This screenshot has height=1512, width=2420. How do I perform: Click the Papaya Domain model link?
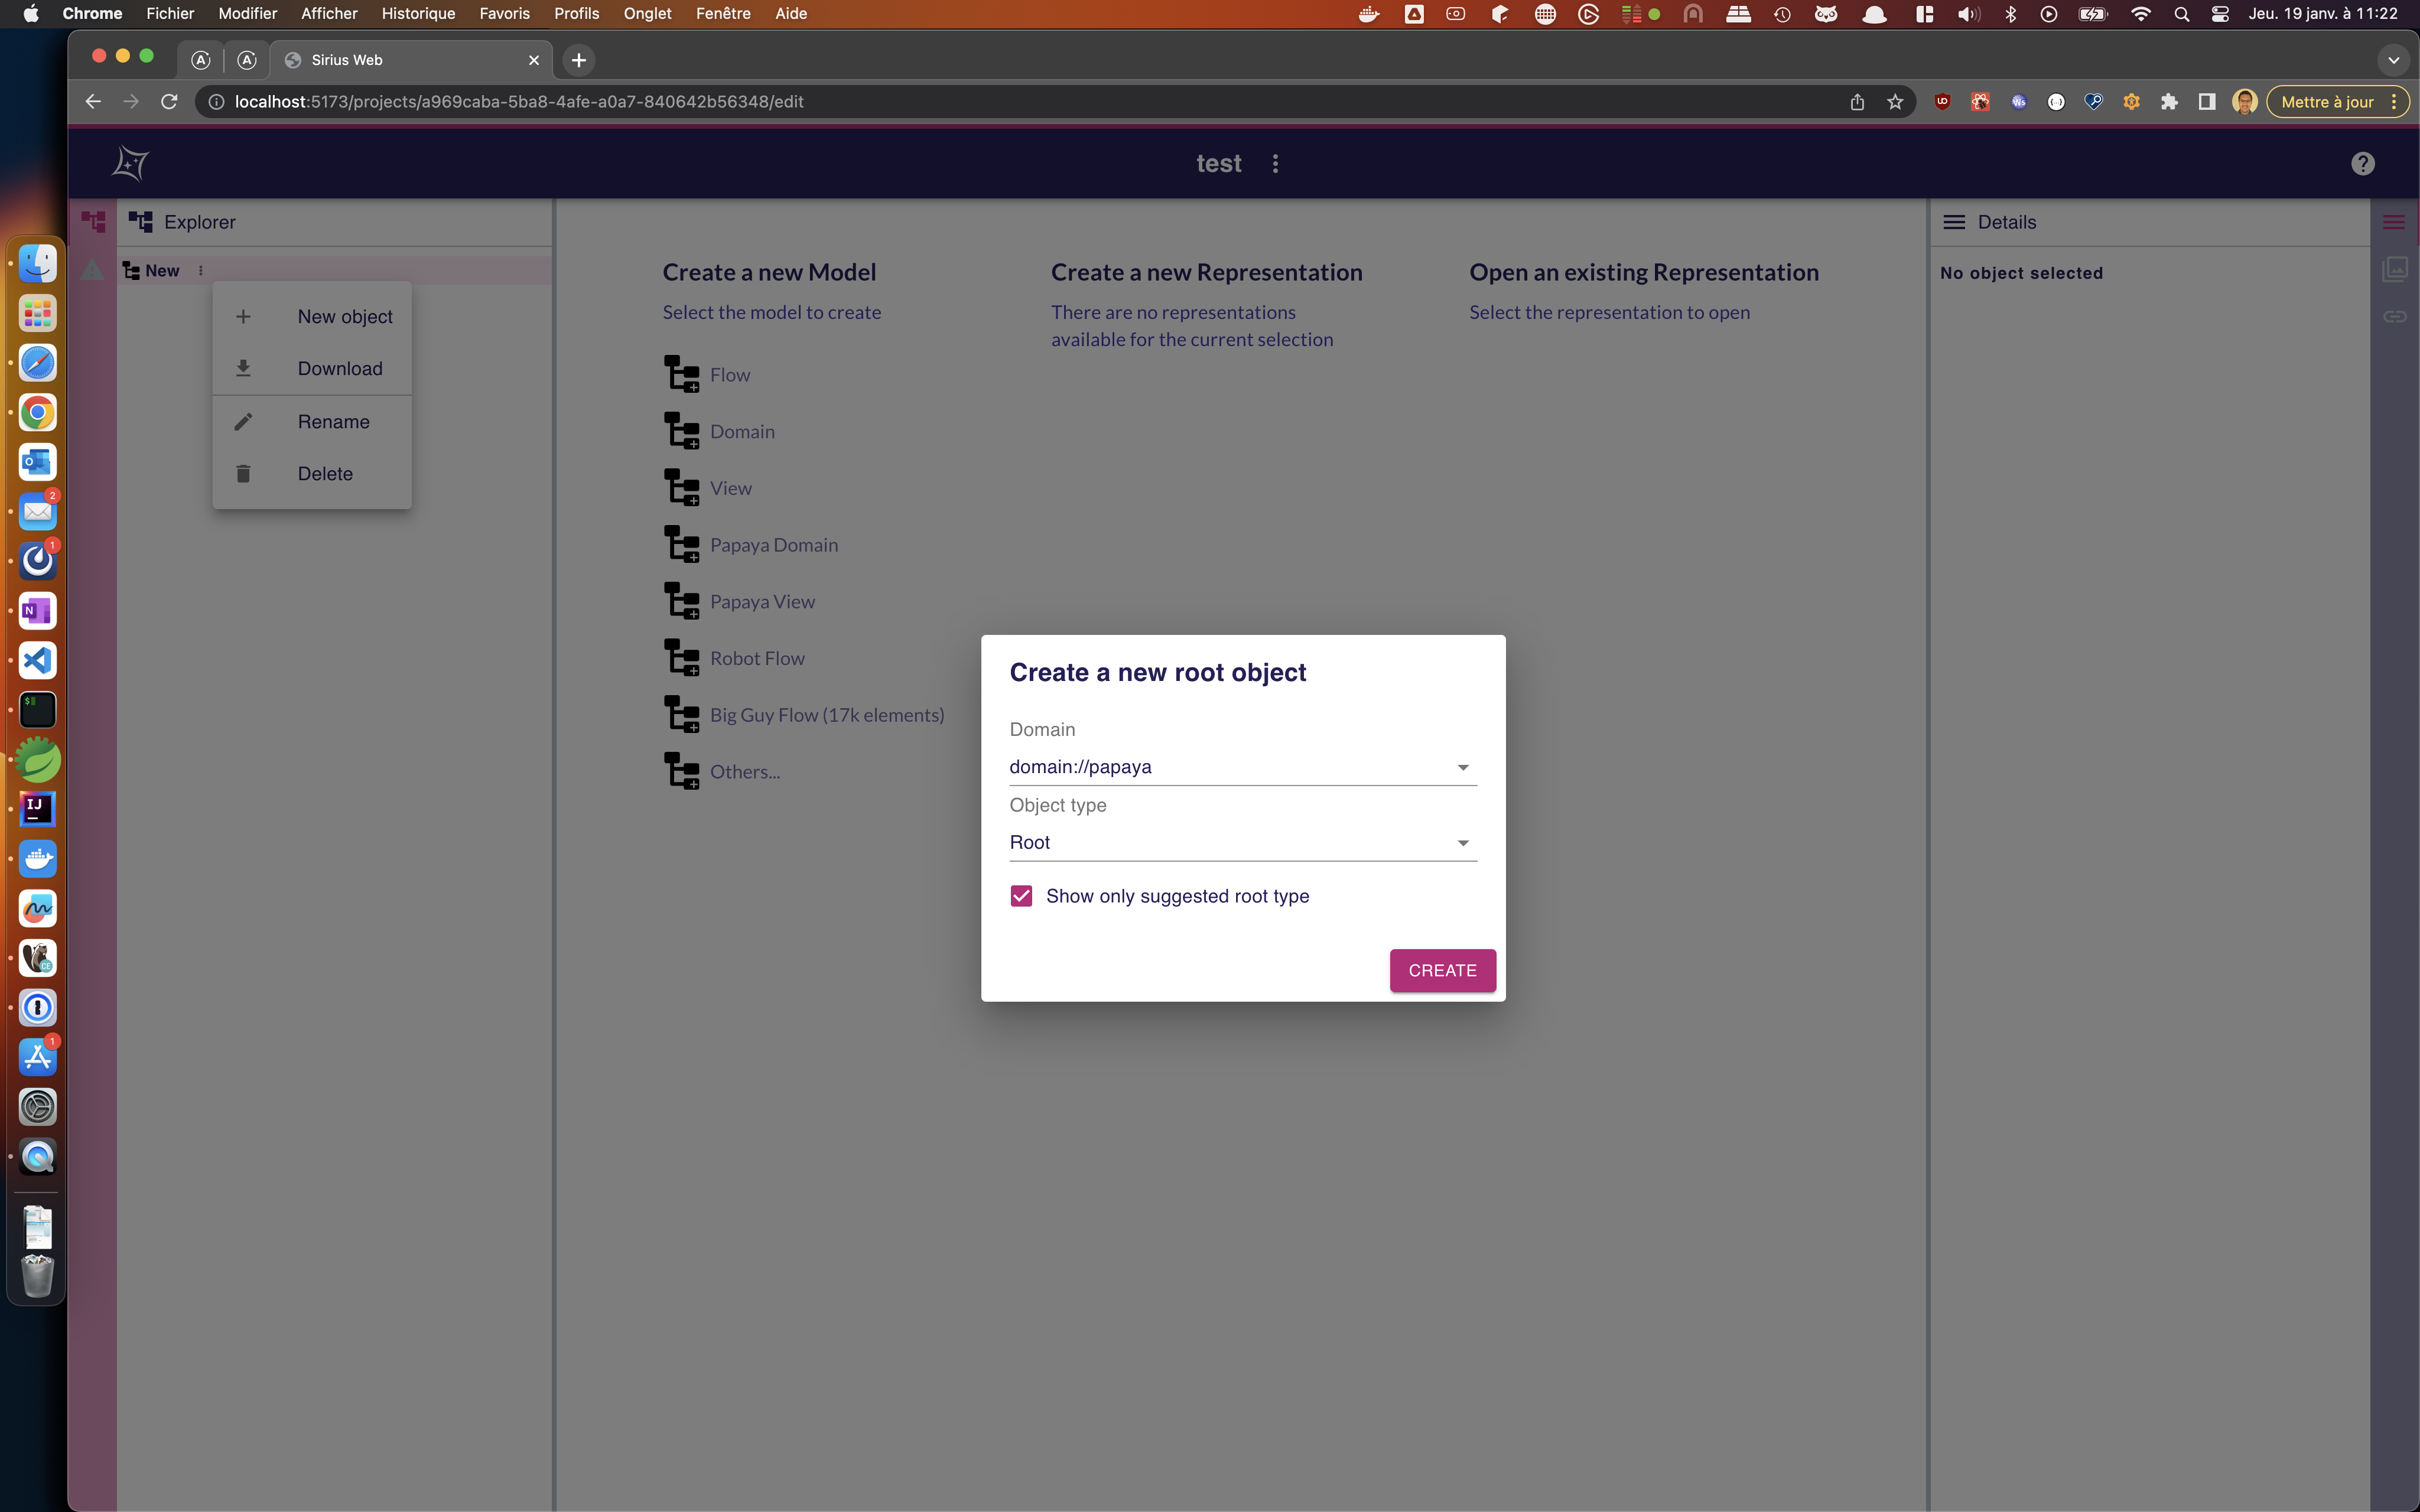773,545
